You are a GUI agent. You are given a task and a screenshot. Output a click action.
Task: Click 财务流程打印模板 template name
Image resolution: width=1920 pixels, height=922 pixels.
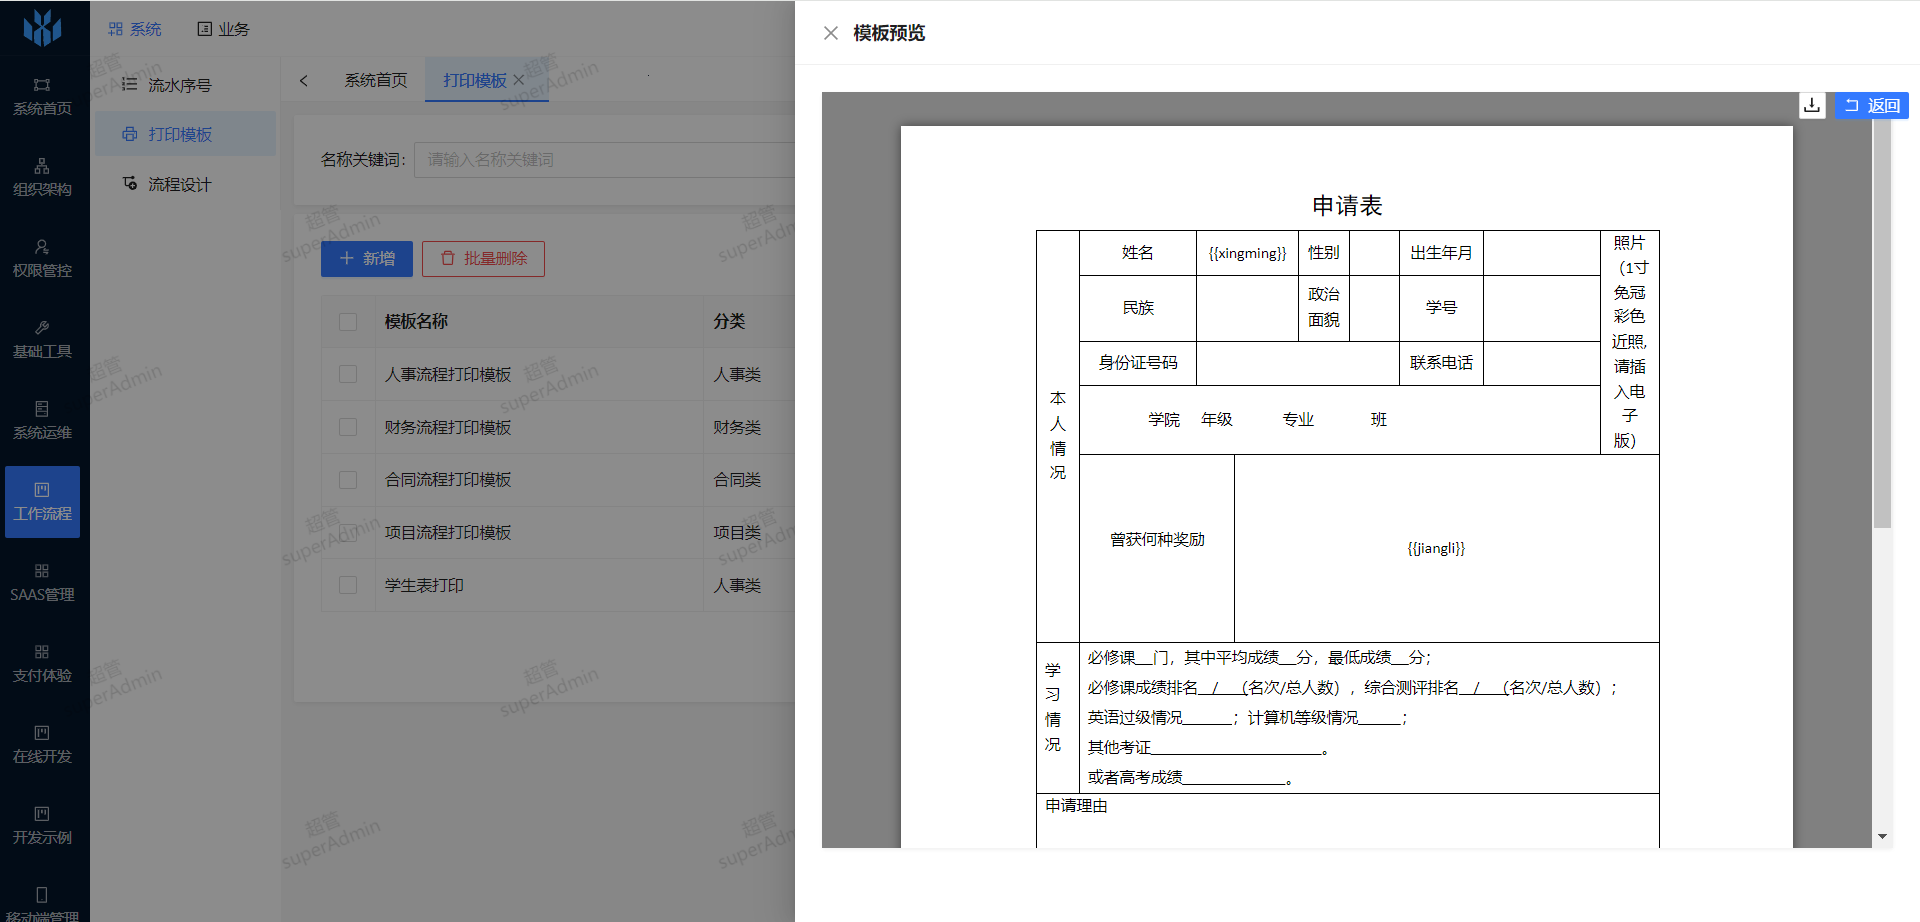[448, 427]
